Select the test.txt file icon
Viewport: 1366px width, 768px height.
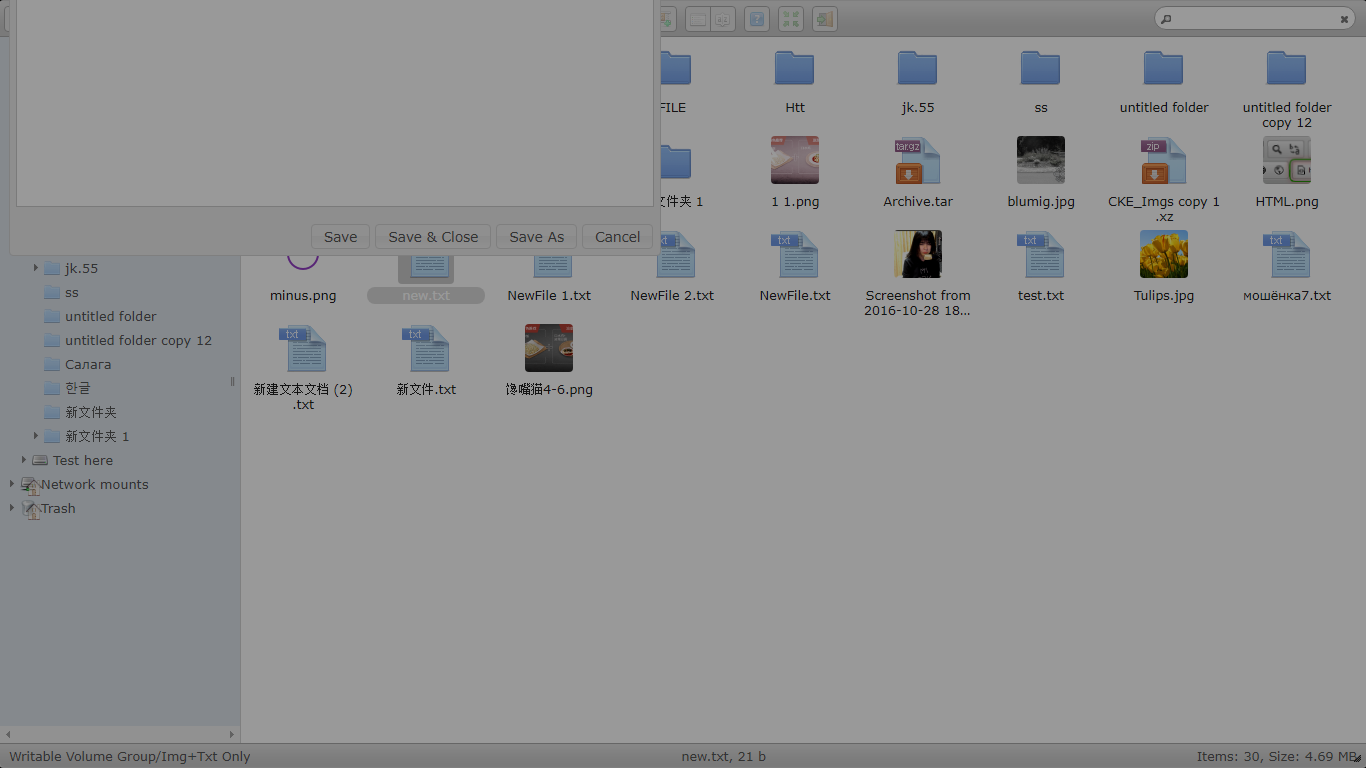tap(1040, 254)
